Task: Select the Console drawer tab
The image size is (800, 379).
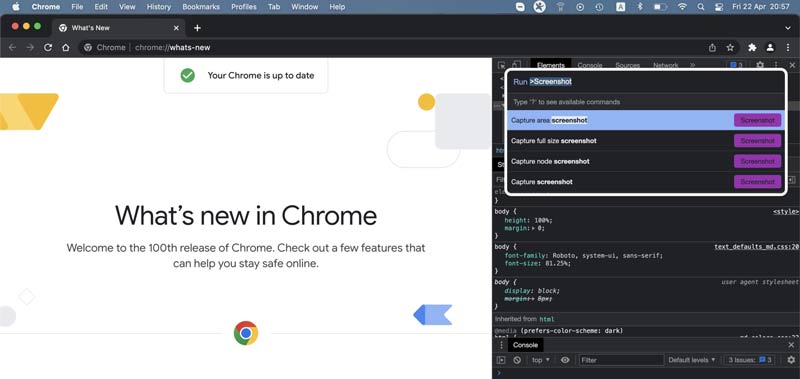Action: tap(526, 345)
